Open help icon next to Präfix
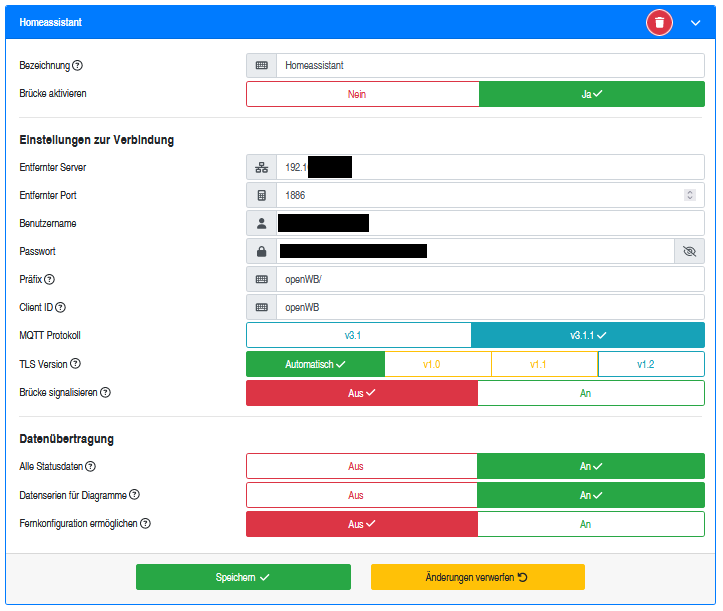Image resolution: width=723 pixels, height=611 pixels. 49,279
